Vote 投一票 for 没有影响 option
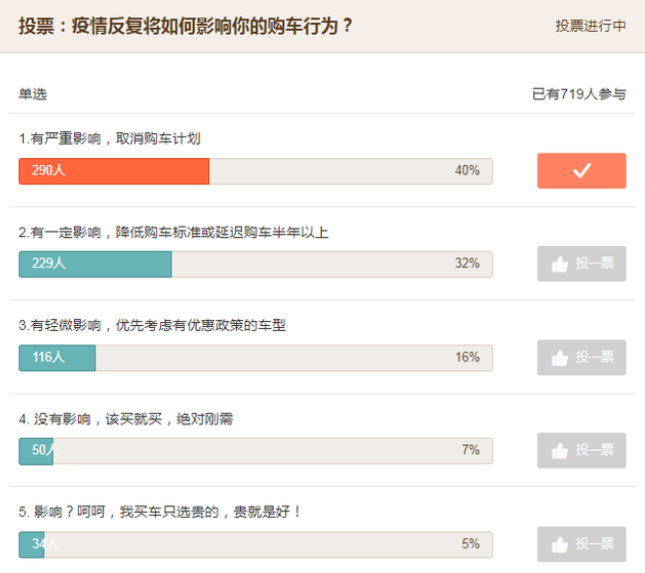Viewport: 645px width, 573px height. [x=581, y=450]
